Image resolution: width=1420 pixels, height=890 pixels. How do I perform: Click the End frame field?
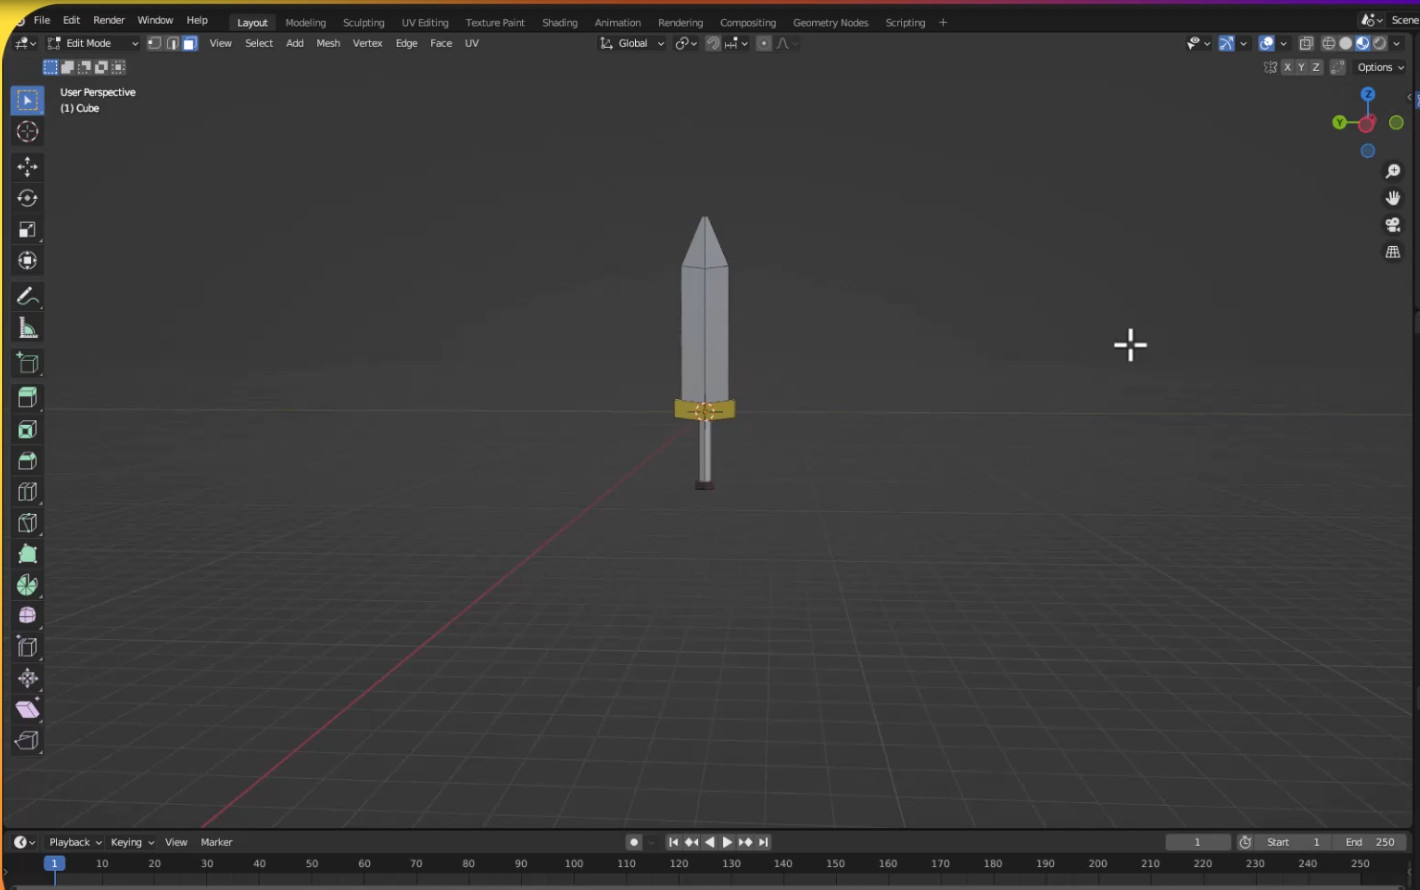point(1370,842)
